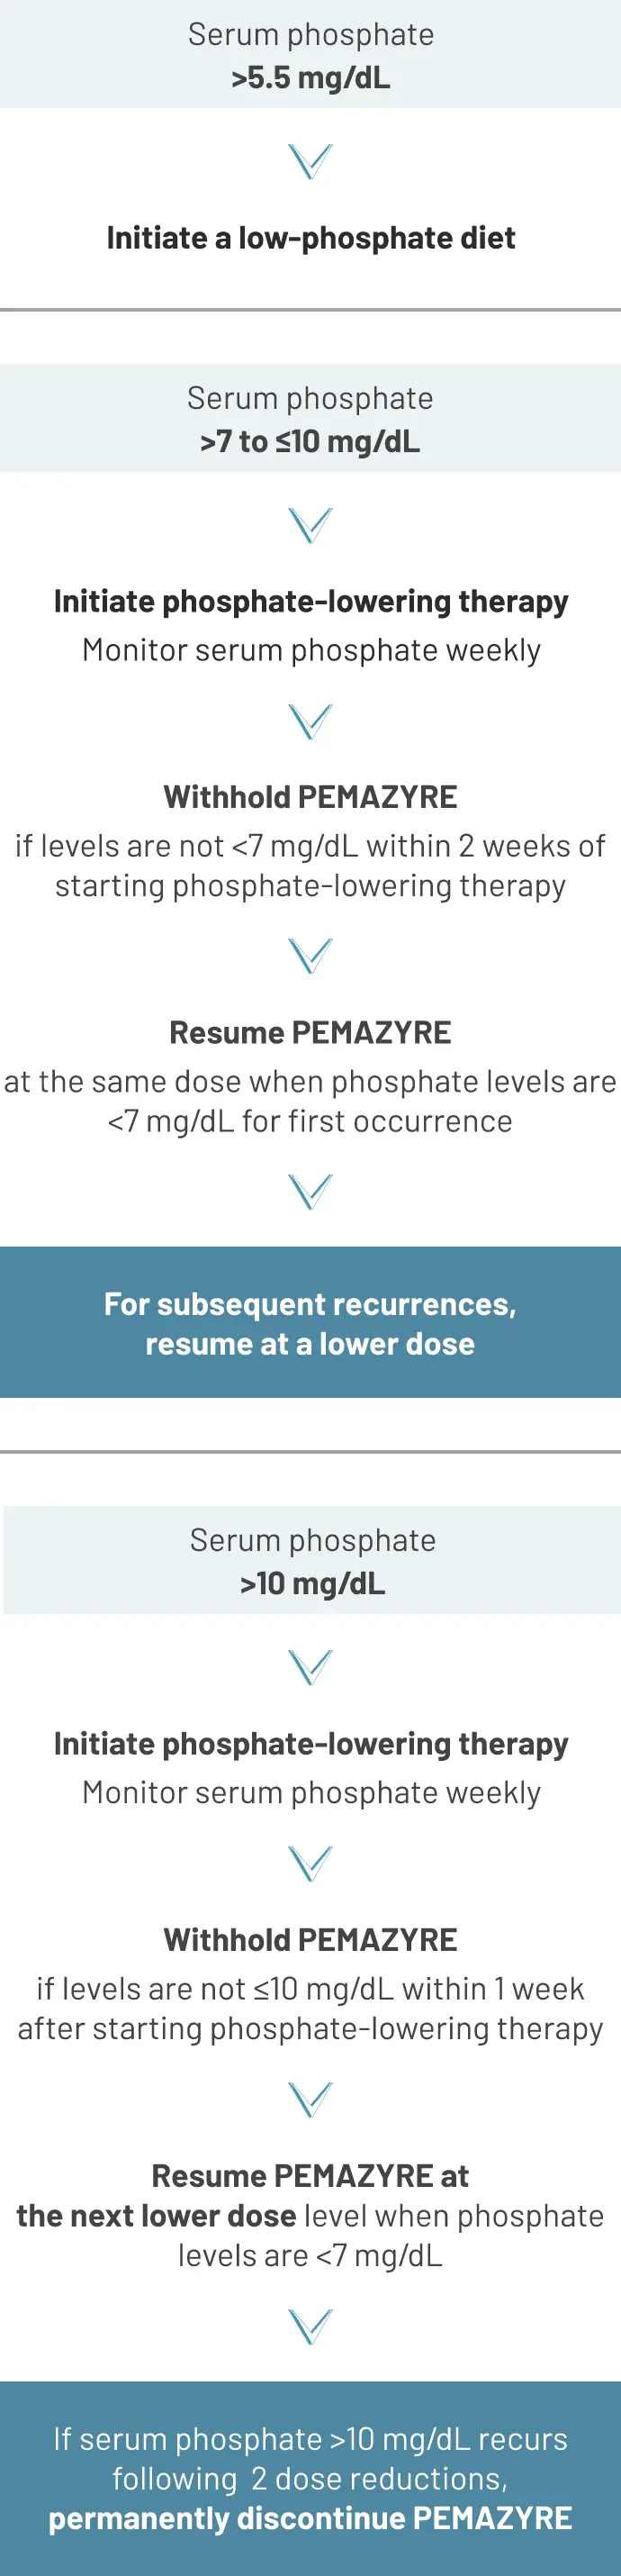Click arrow below Serum phosphate >10 mg/dL
Screen dimensions: 621x2576
tap(310, 1667)
